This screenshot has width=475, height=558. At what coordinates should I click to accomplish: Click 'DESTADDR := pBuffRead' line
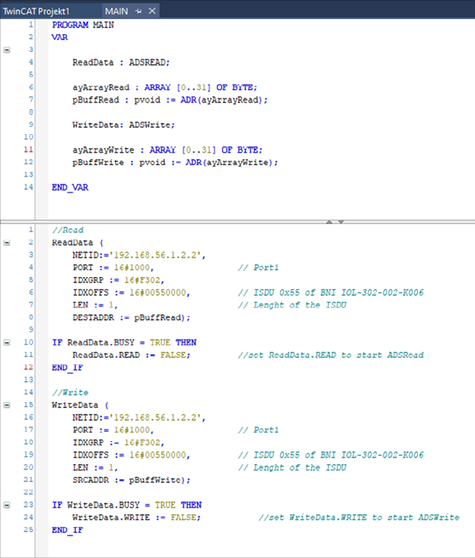point(131,317)
